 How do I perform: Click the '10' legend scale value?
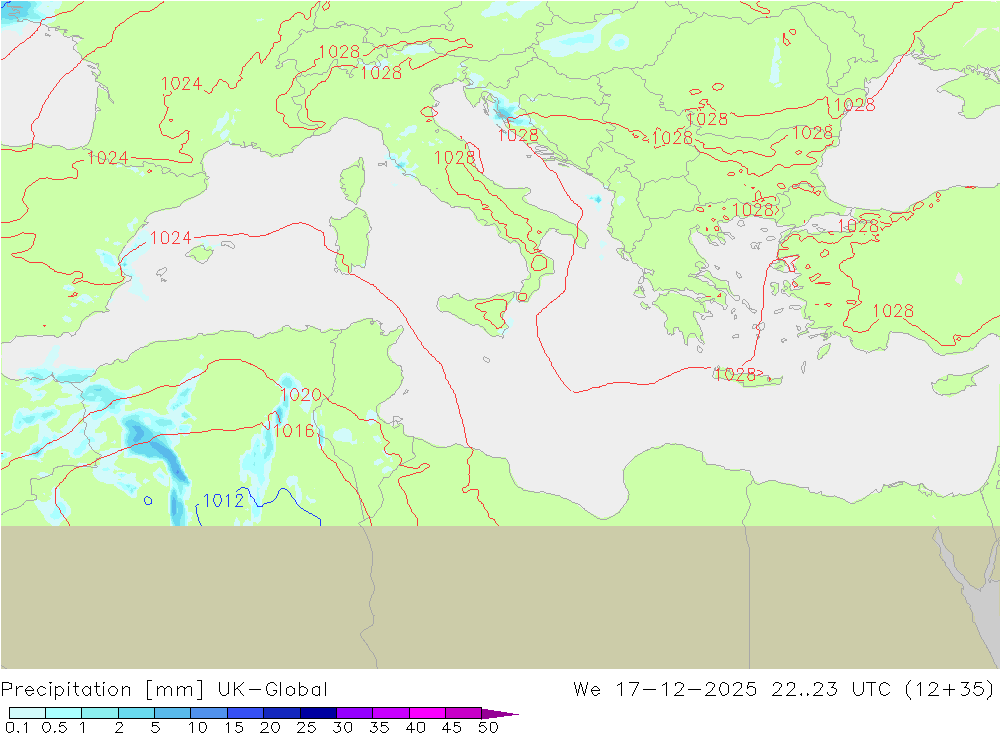coord(198,727)
